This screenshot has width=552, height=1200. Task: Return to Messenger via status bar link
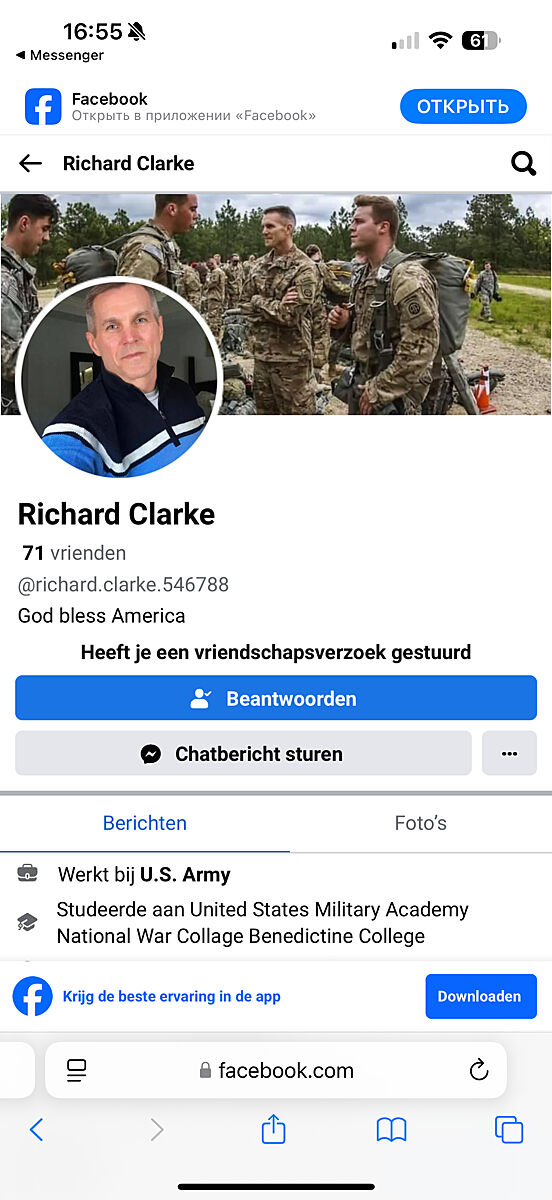pos(59,56)
